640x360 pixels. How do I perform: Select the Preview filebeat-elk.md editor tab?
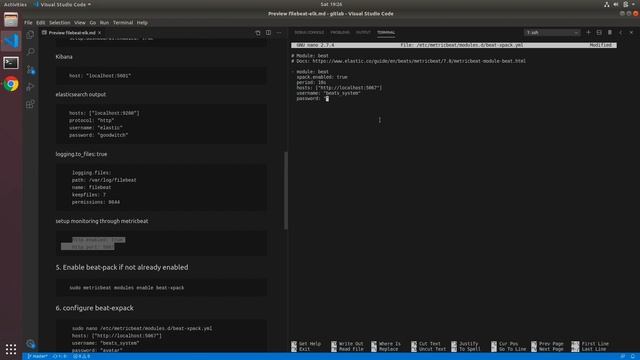coord(72,33)
